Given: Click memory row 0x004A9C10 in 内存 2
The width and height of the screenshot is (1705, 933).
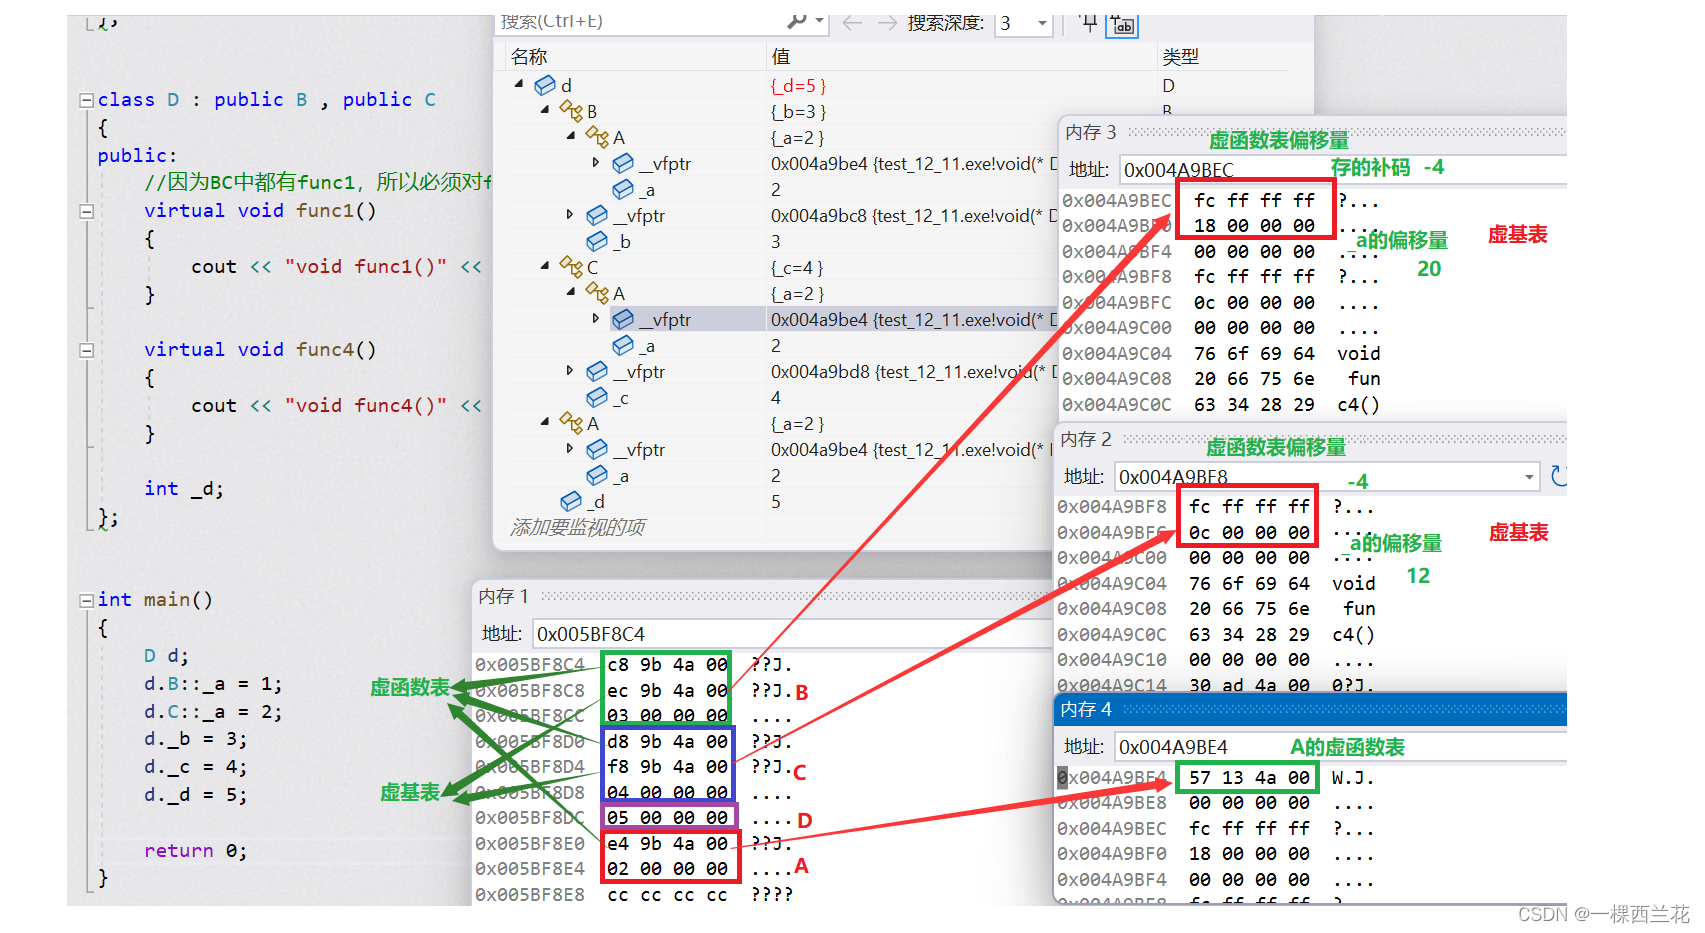Looking at the screenshot, I should coord(1216,660).
